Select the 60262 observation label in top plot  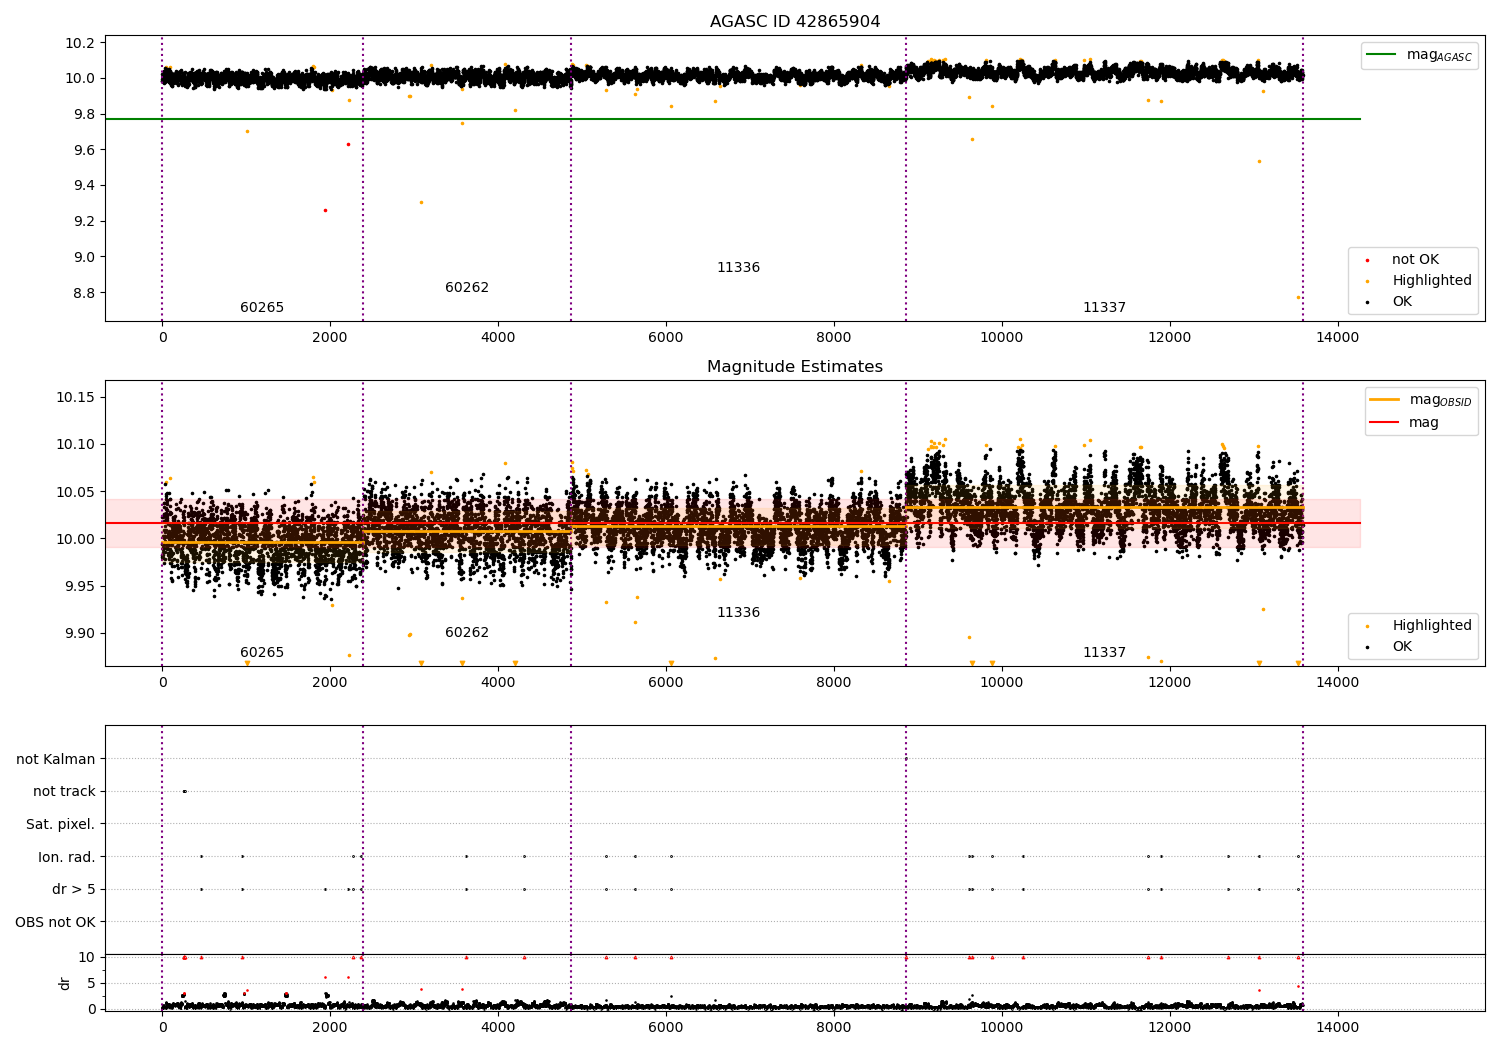tap(467, 288)
